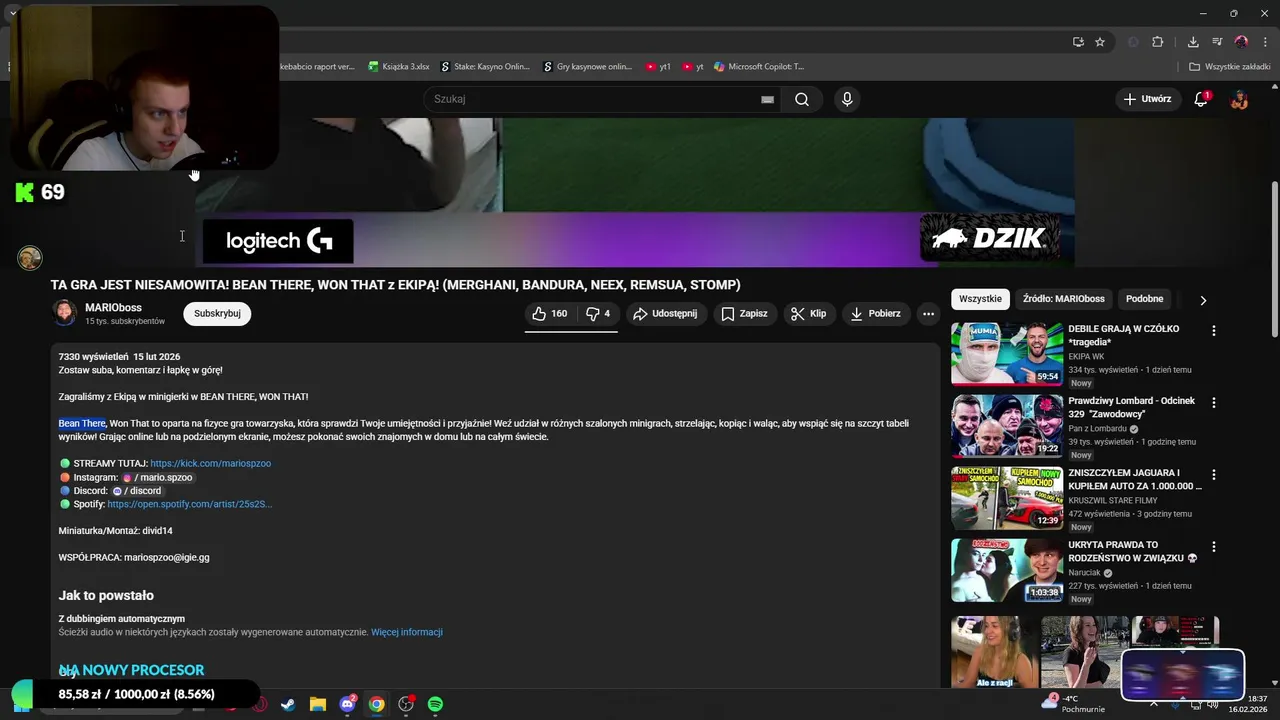Like the video with thumbs up
Image resolution: width=1280 pixels, height=720 pixels.
pos(550,314)
